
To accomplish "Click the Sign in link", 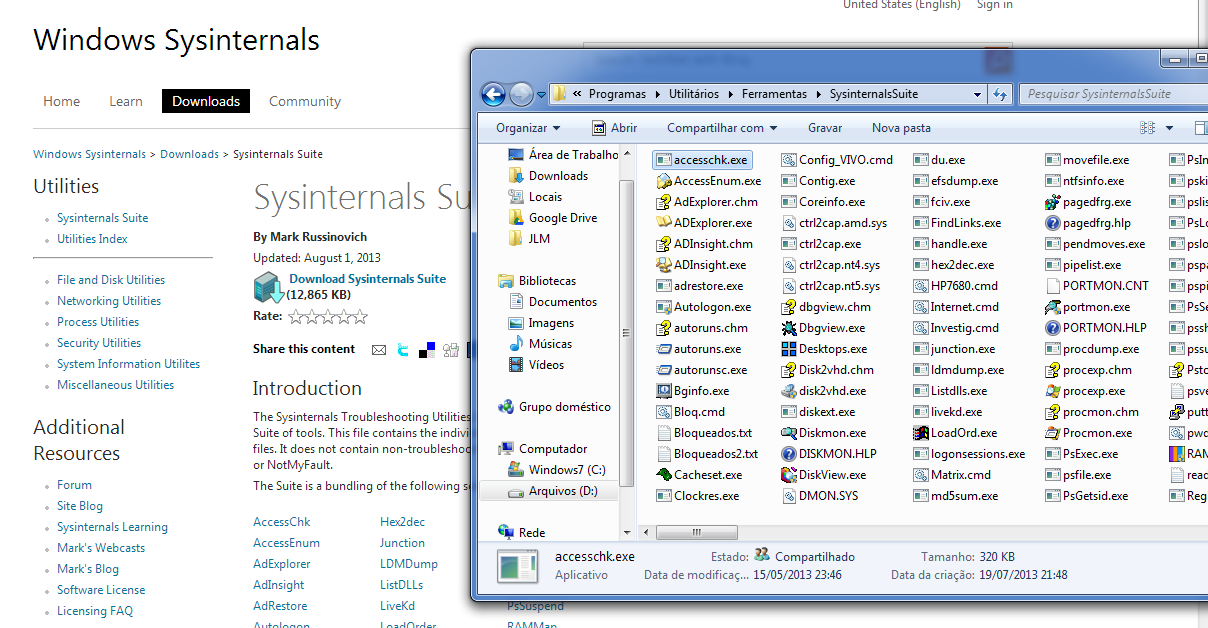I will tap(994, 5).
